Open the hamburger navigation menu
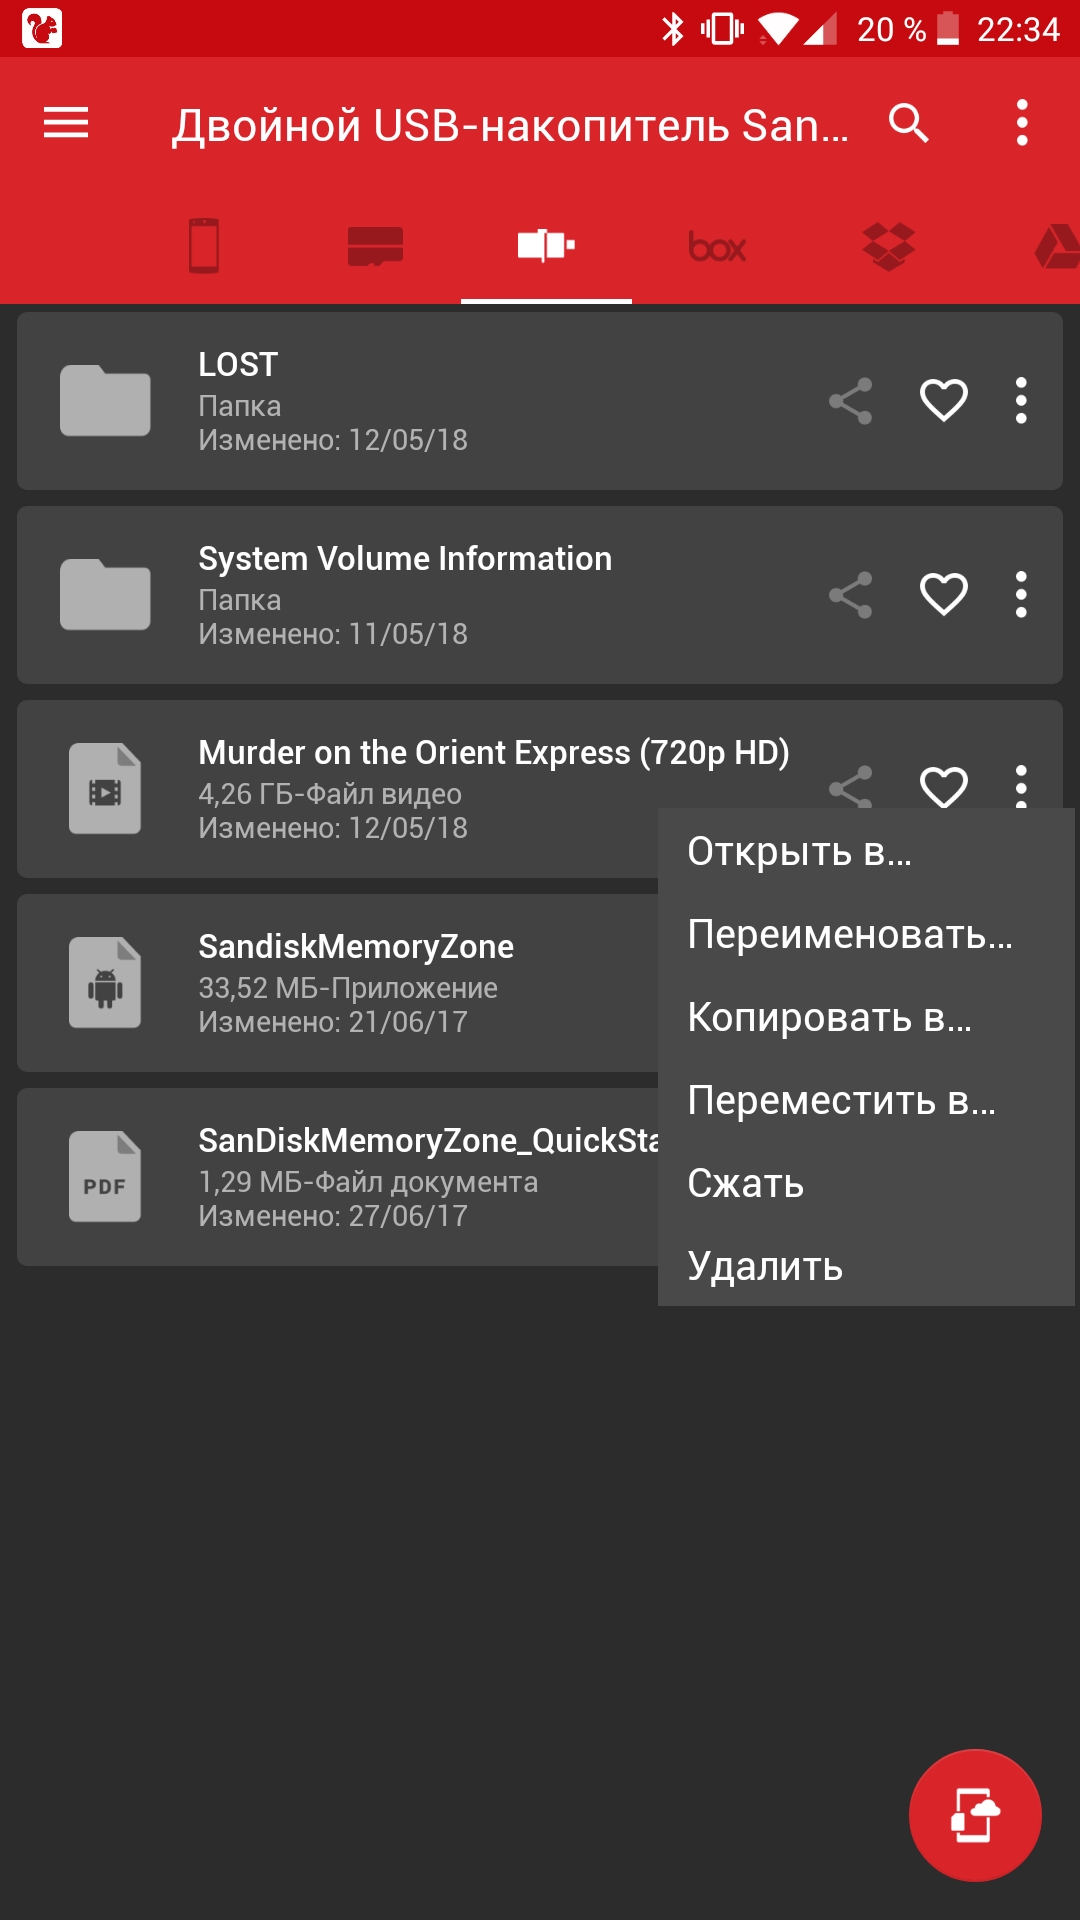 66,123
